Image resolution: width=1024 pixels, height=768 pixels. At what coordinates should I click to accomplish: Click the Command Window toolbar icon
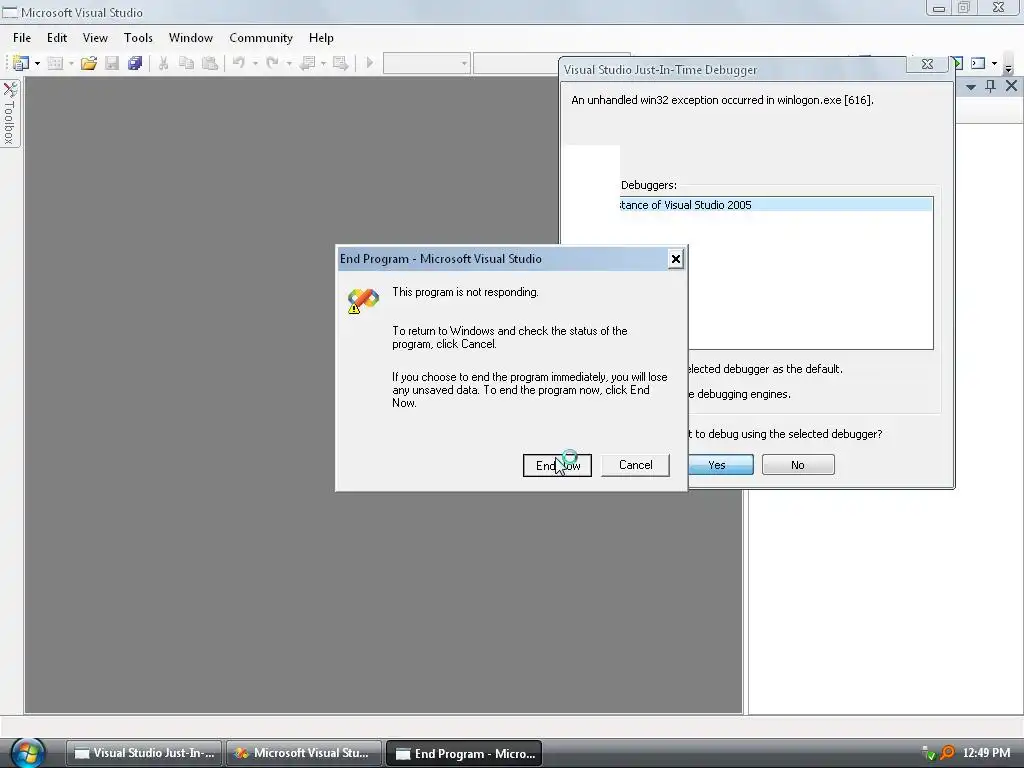coord(978,63)
